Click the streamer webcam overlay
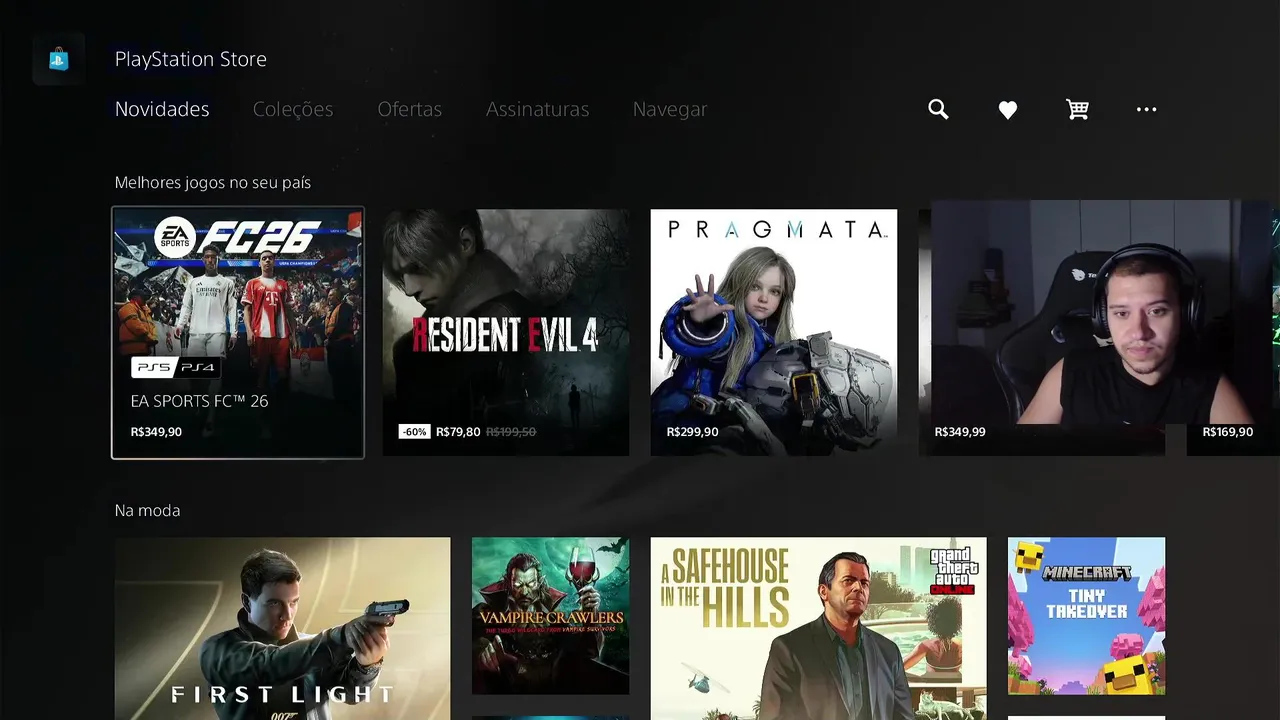The image size is (1280, 720). 1100,312
